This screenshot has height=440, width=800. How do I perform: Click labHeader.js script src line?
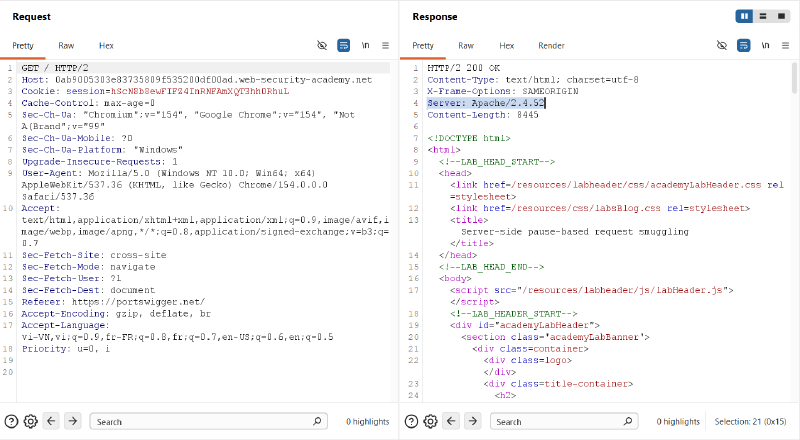pos(591,290)
